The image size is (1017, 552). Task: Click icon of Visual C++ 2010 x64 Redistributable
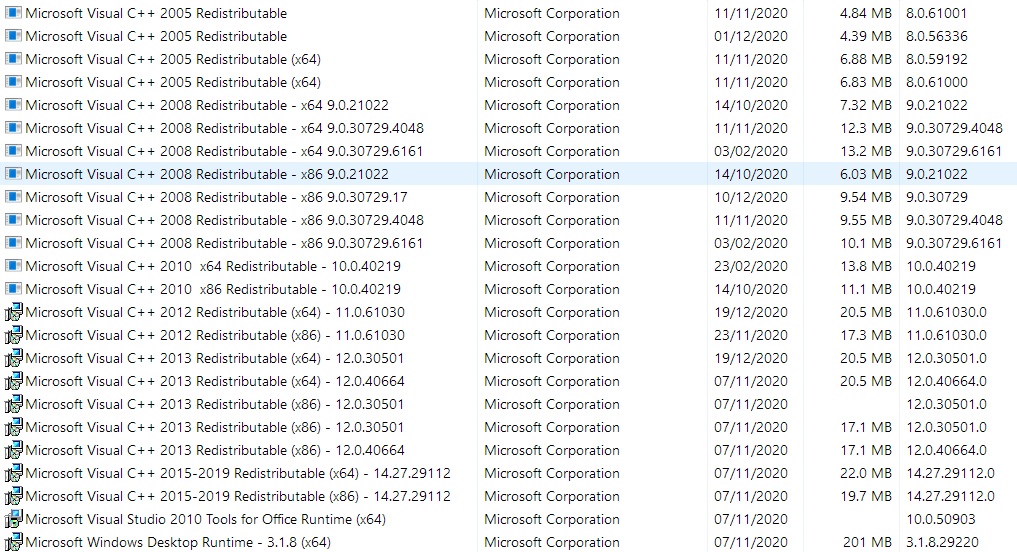pyautogui.click(x=13, y=266)
